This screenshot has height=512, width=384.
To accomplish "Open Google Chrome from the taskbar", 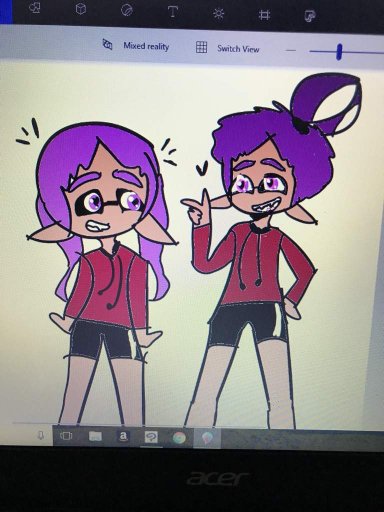I will pos(179,438).
